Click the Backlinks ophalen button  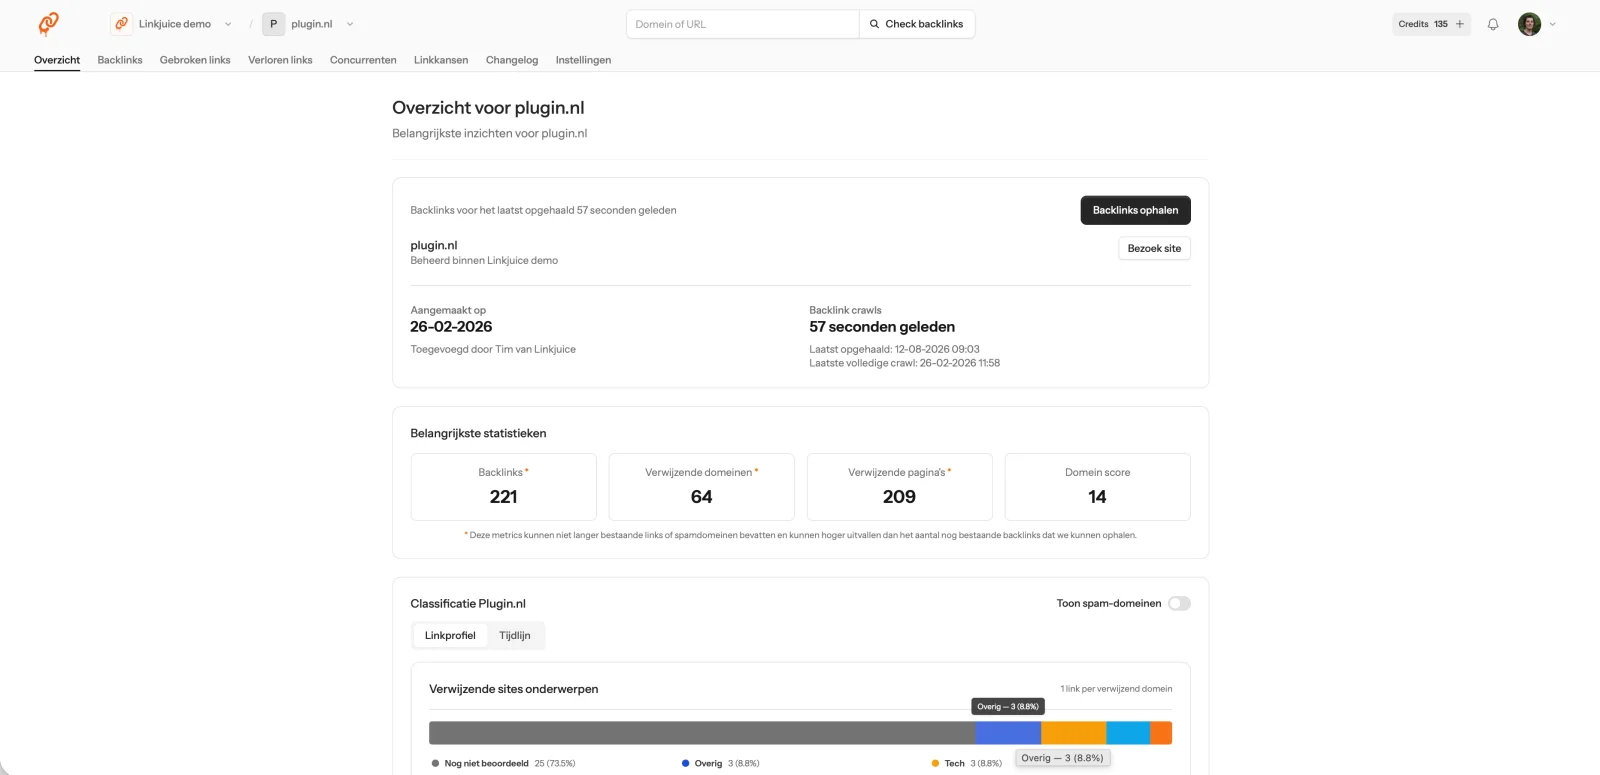click(x=1135, y=210)
